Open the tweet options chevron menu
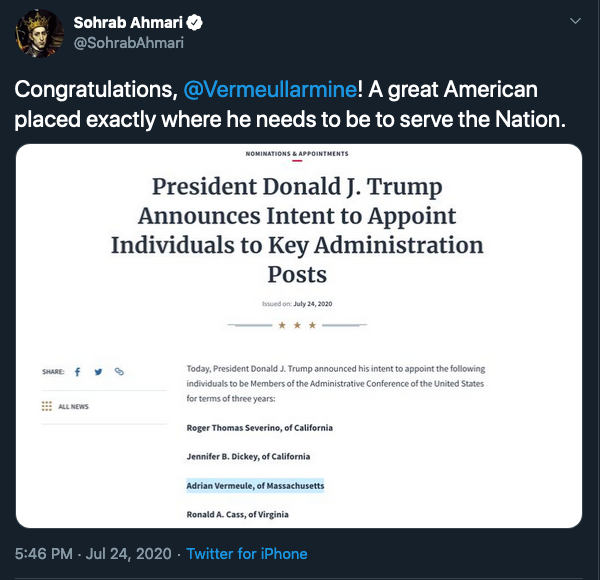 tap(574, 21)
